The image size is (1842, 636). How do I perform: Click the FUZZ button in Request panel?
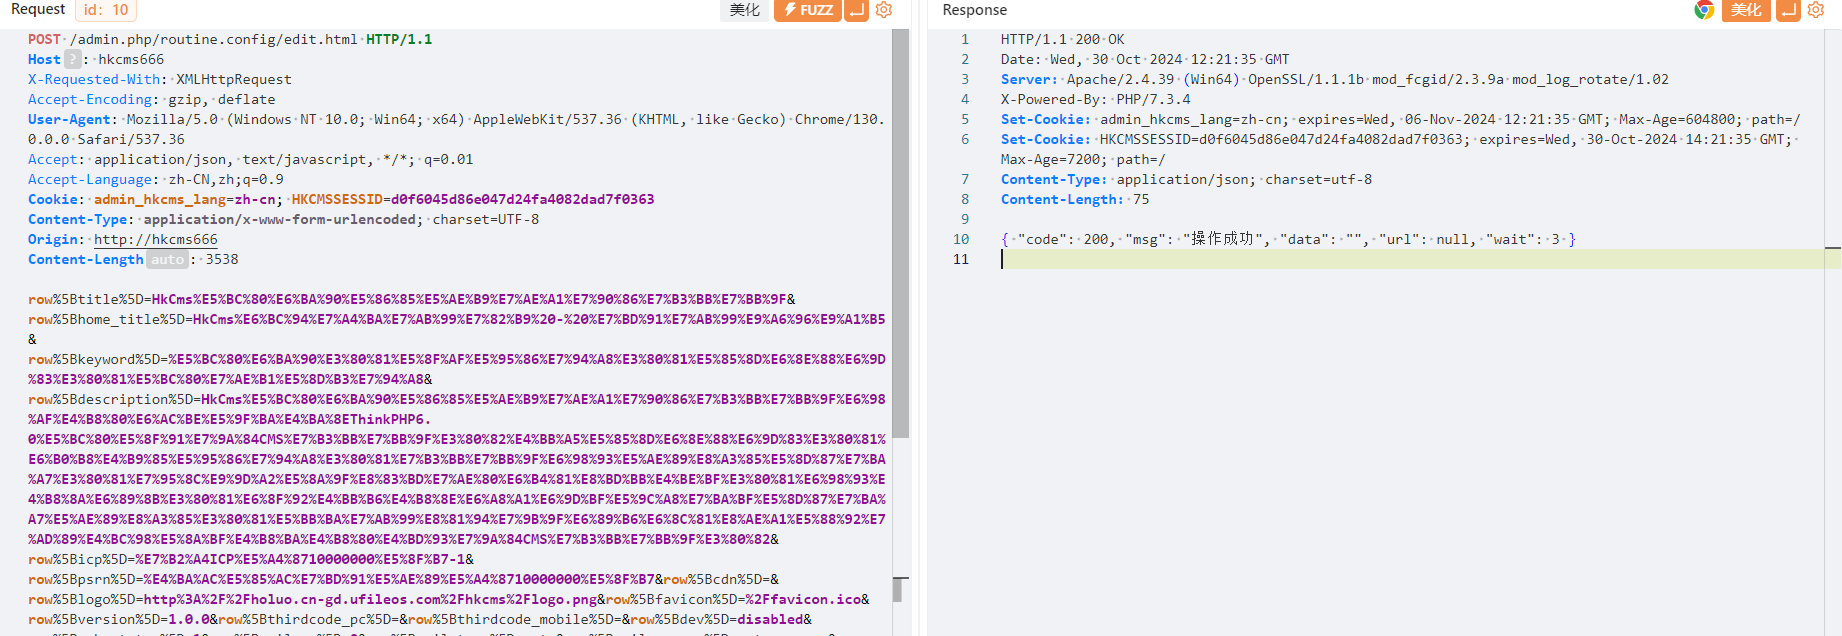(x=807, y=10)
